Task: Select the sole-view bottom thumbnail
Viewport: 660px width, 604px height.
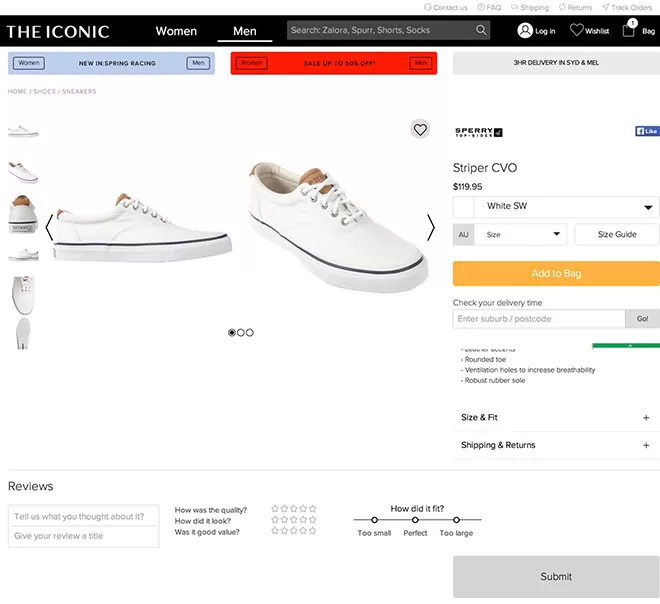Action: 23,333
